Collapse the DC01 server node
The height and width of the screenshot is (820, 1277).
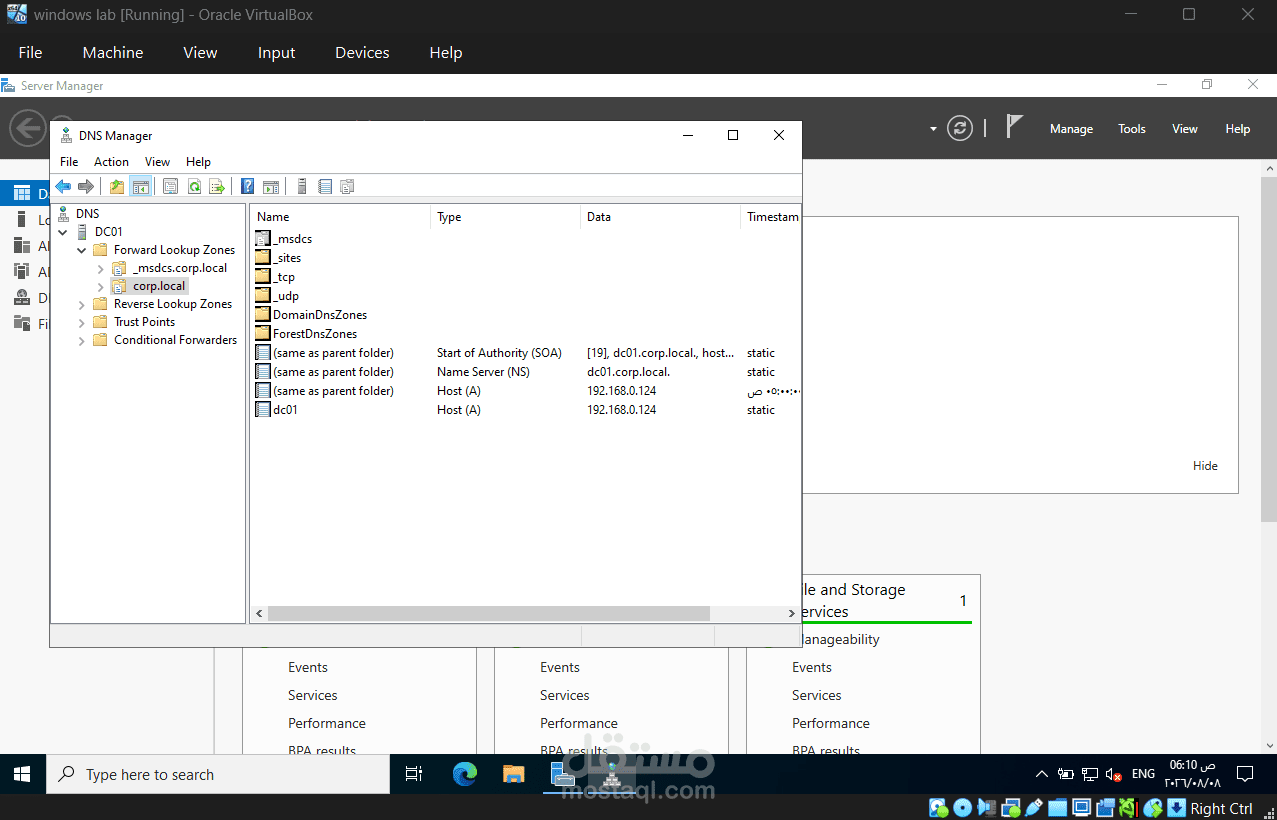(x=63, y=232)
